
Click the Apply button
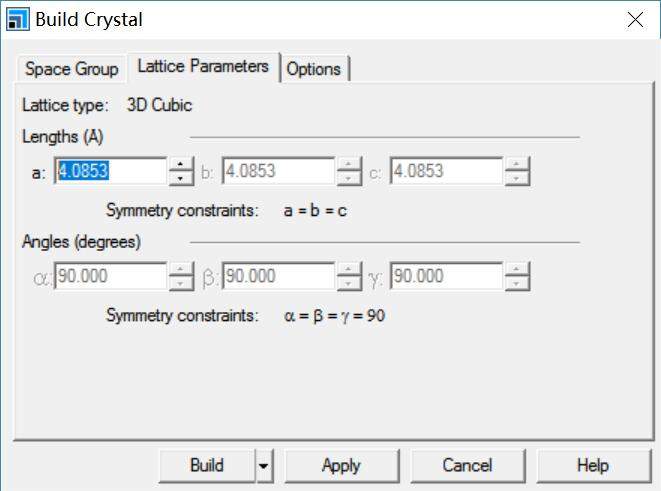341,465
